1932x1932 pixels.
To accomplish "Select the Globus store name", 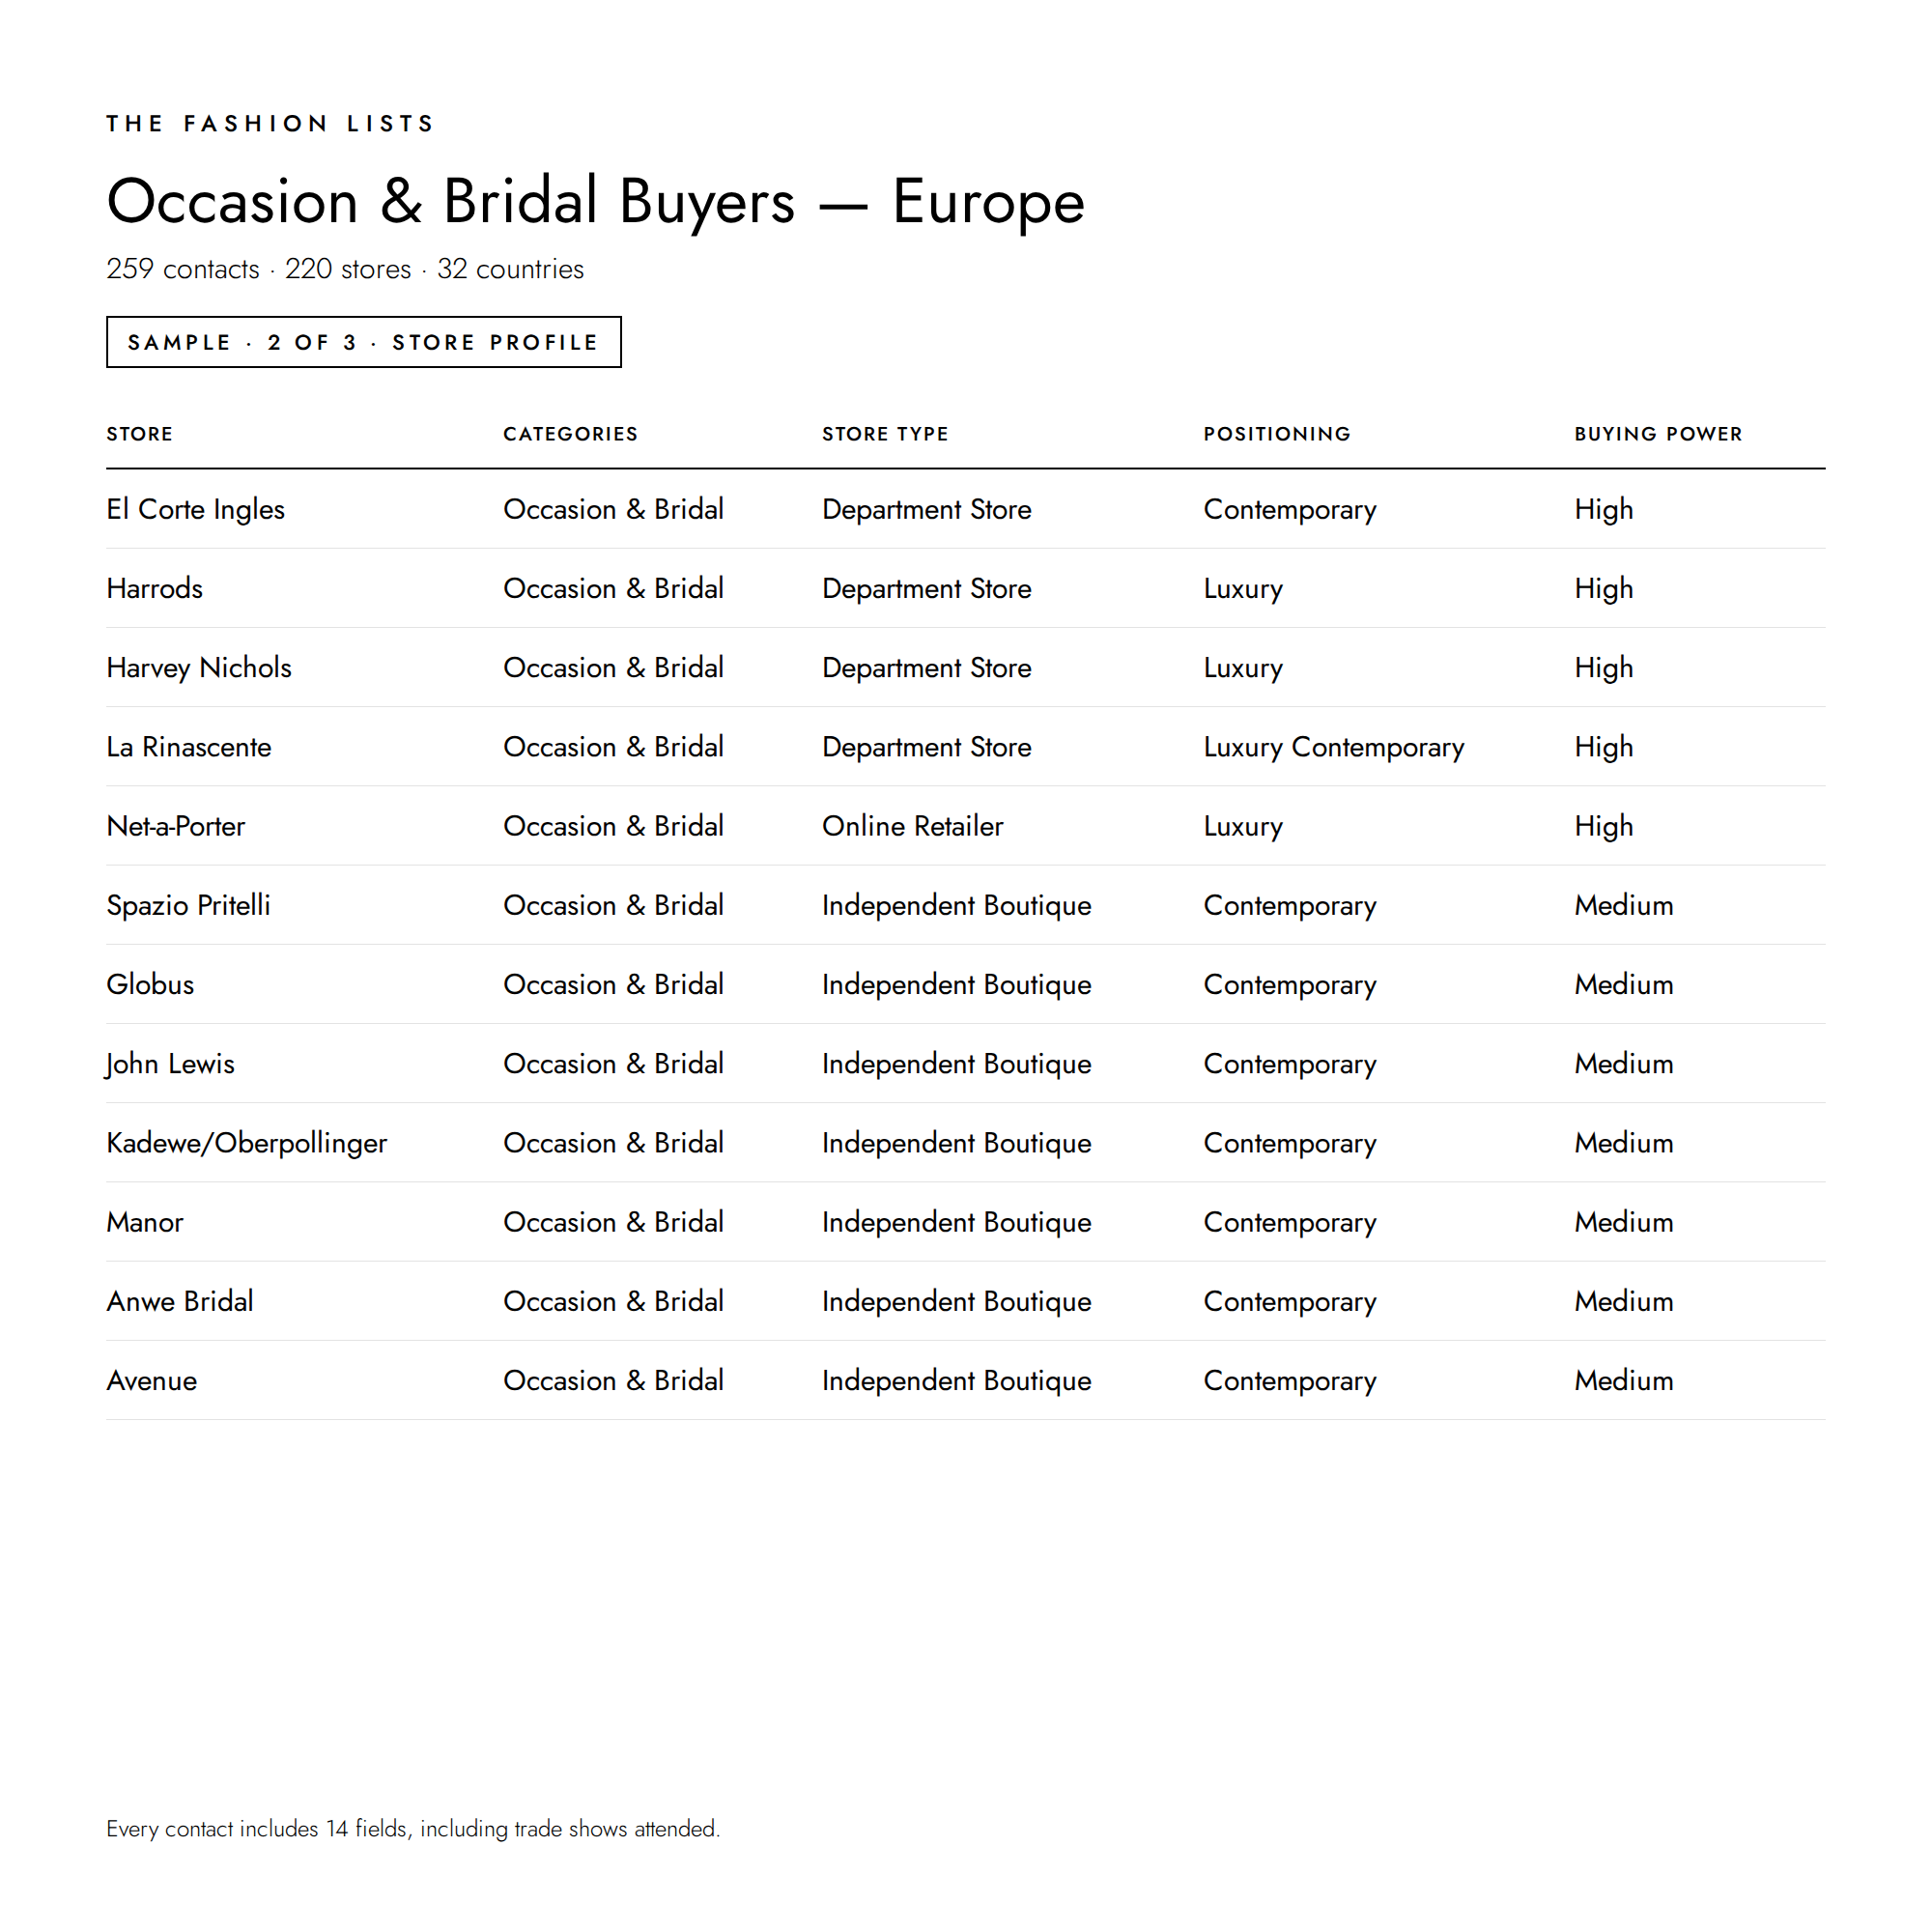I will click(x=150, y=984).
